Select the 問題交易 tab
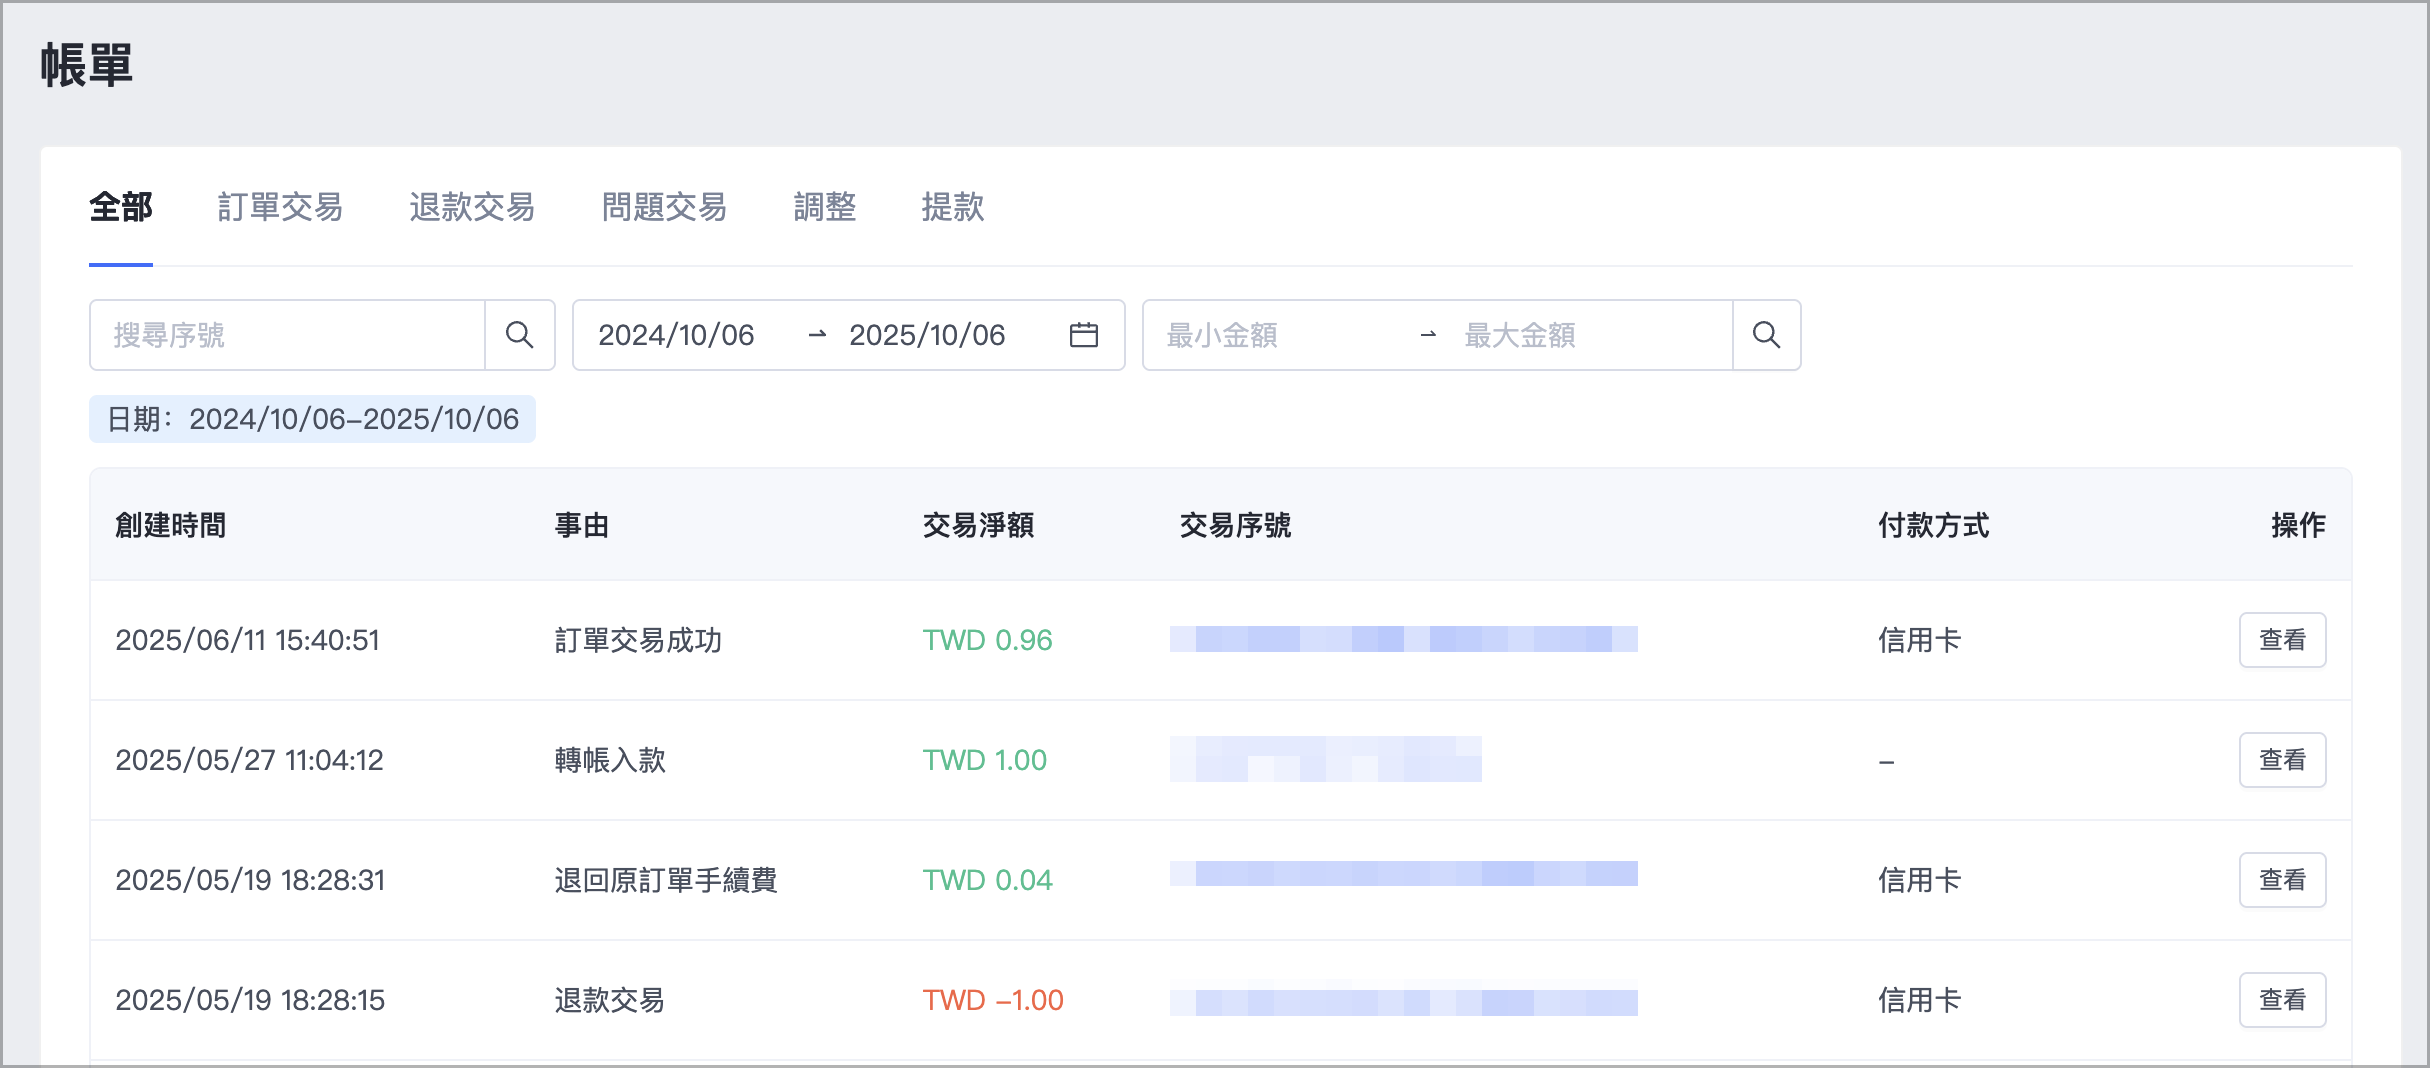This screenshot has height=1068, width=2430. (664, 207)
